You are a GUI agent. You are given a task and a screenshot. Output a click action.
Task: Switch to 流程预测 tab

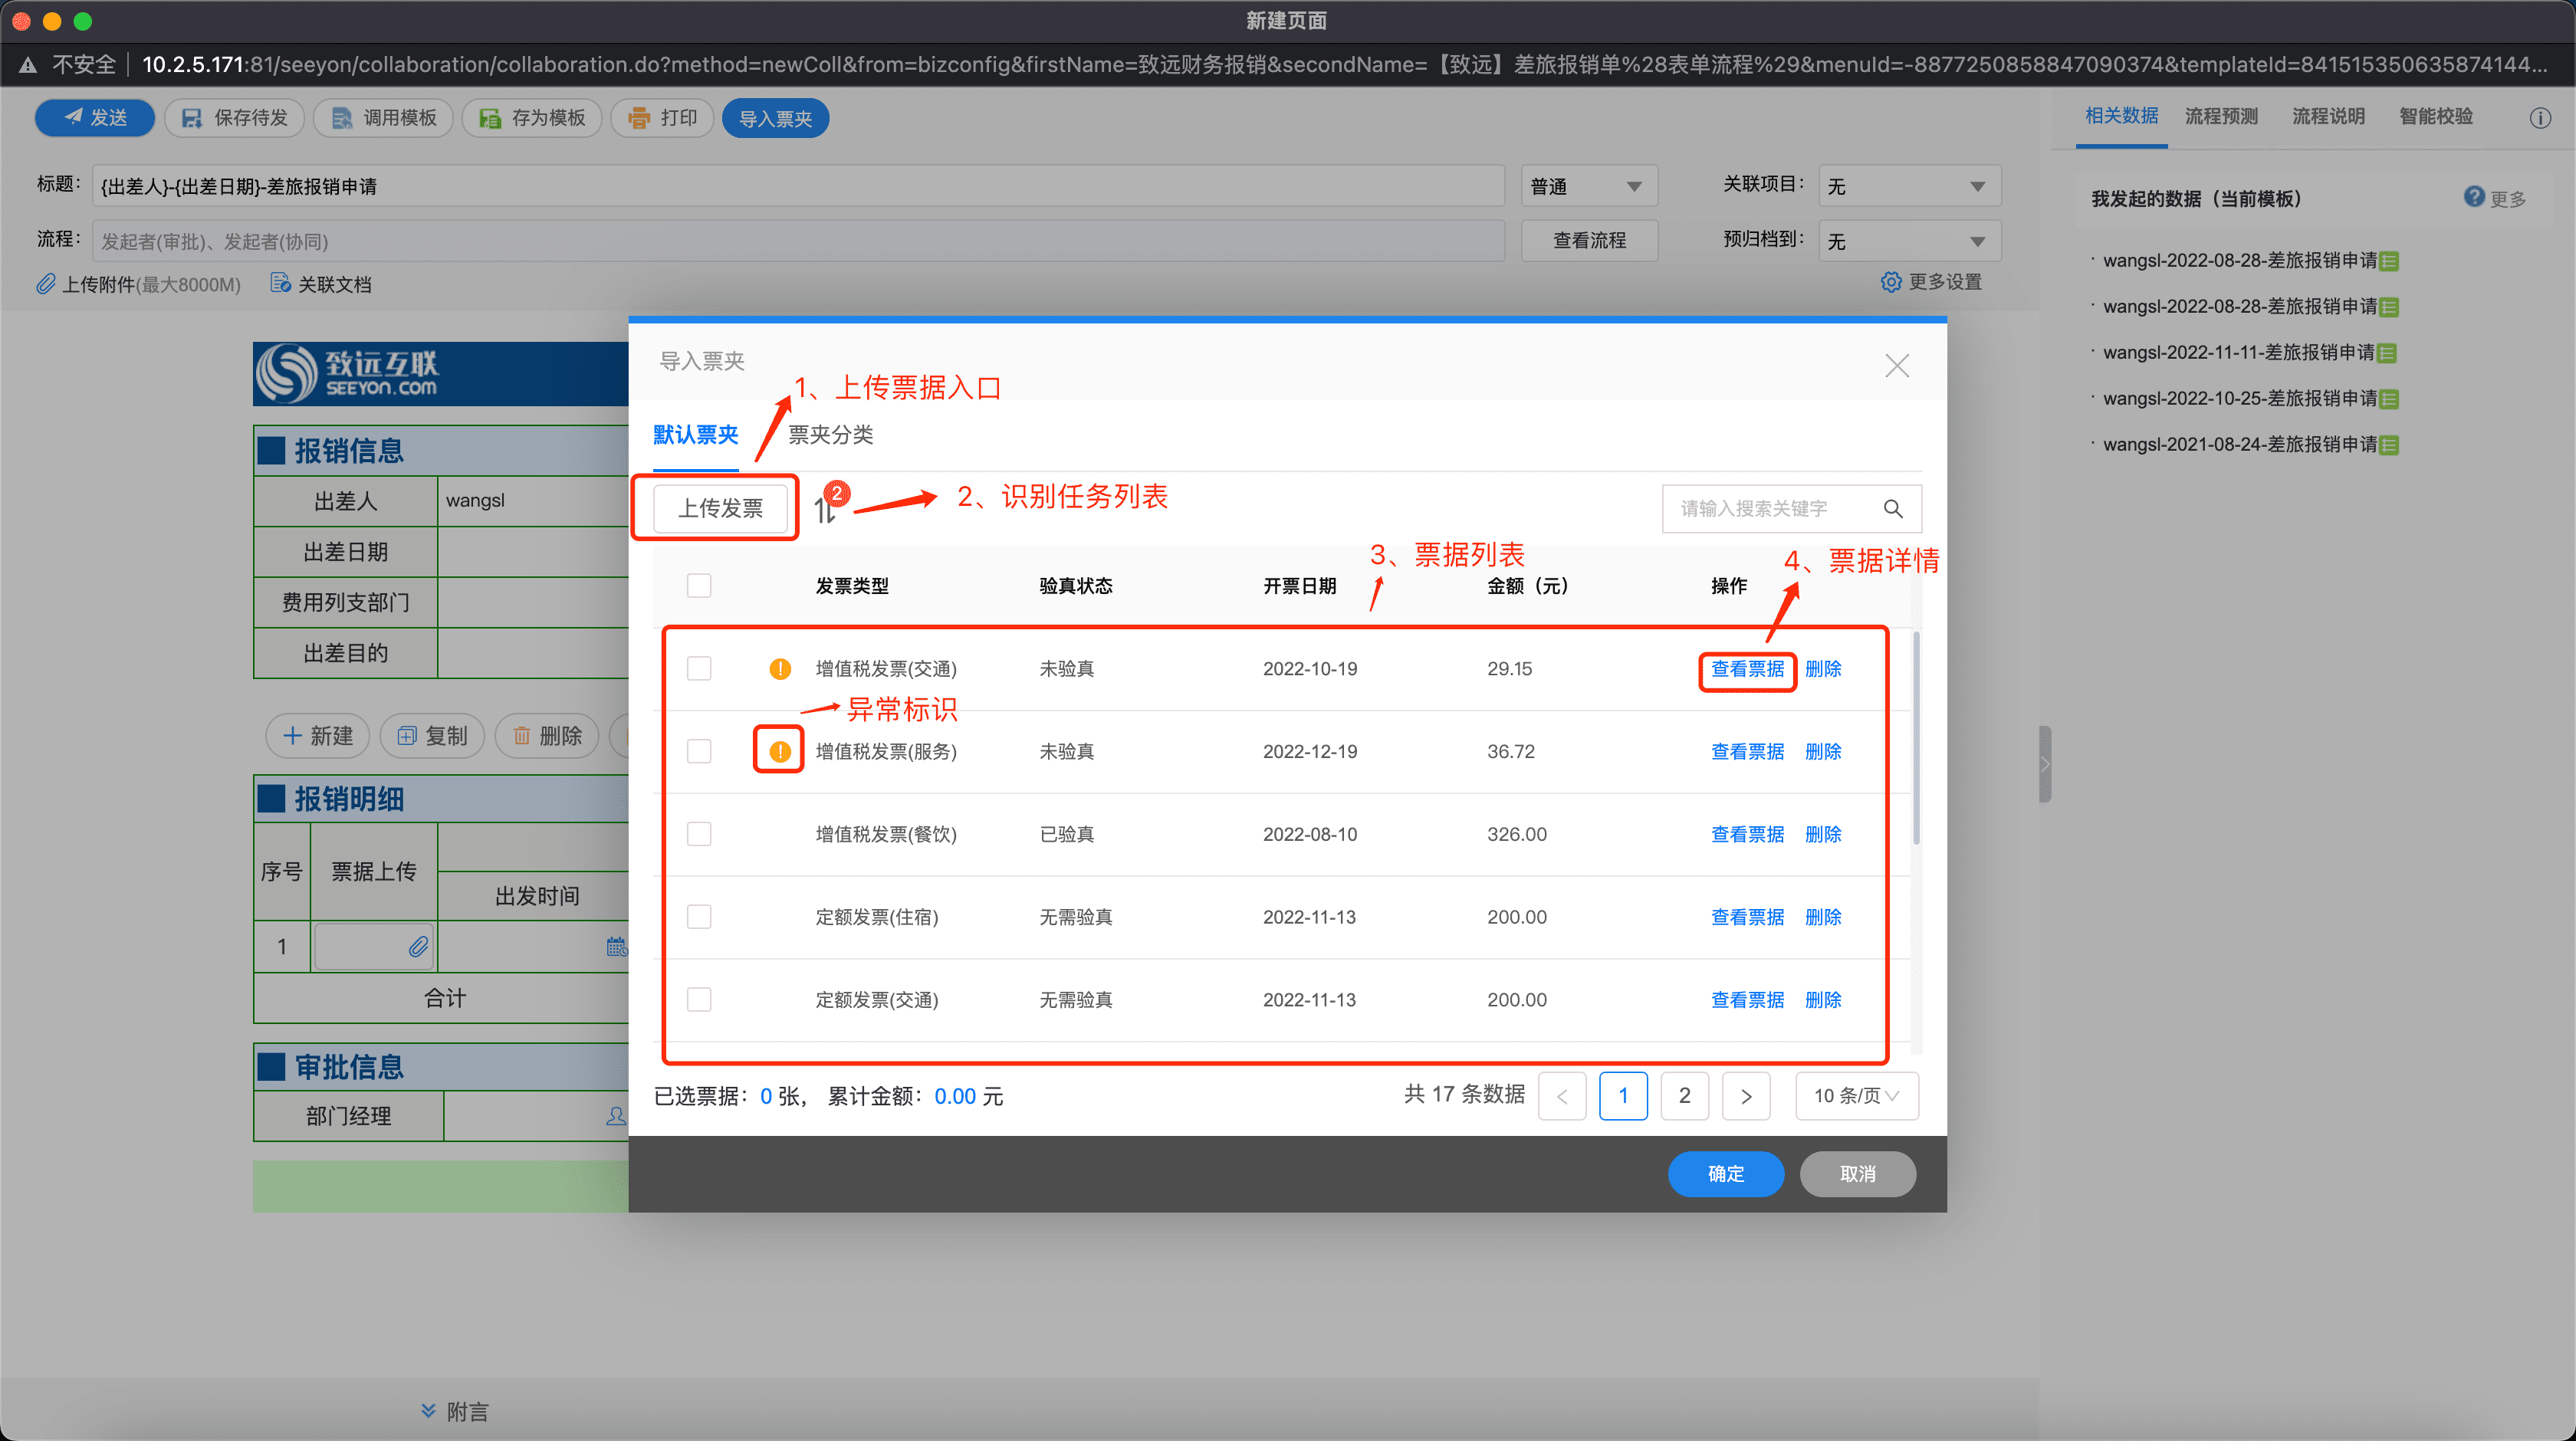tap(2221, 116)
